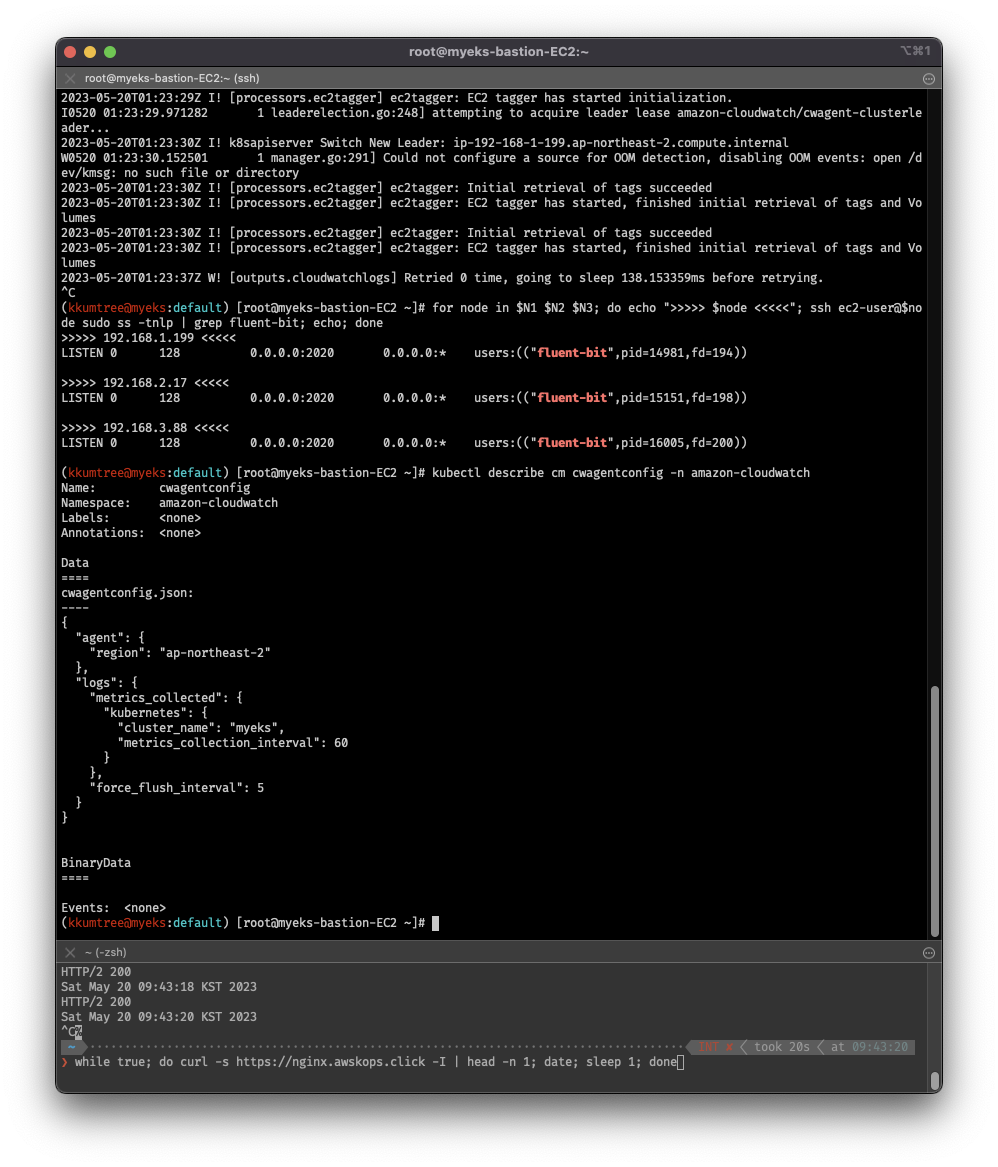
Task: Click the Labels: <none> line
Action: point(131,518)
